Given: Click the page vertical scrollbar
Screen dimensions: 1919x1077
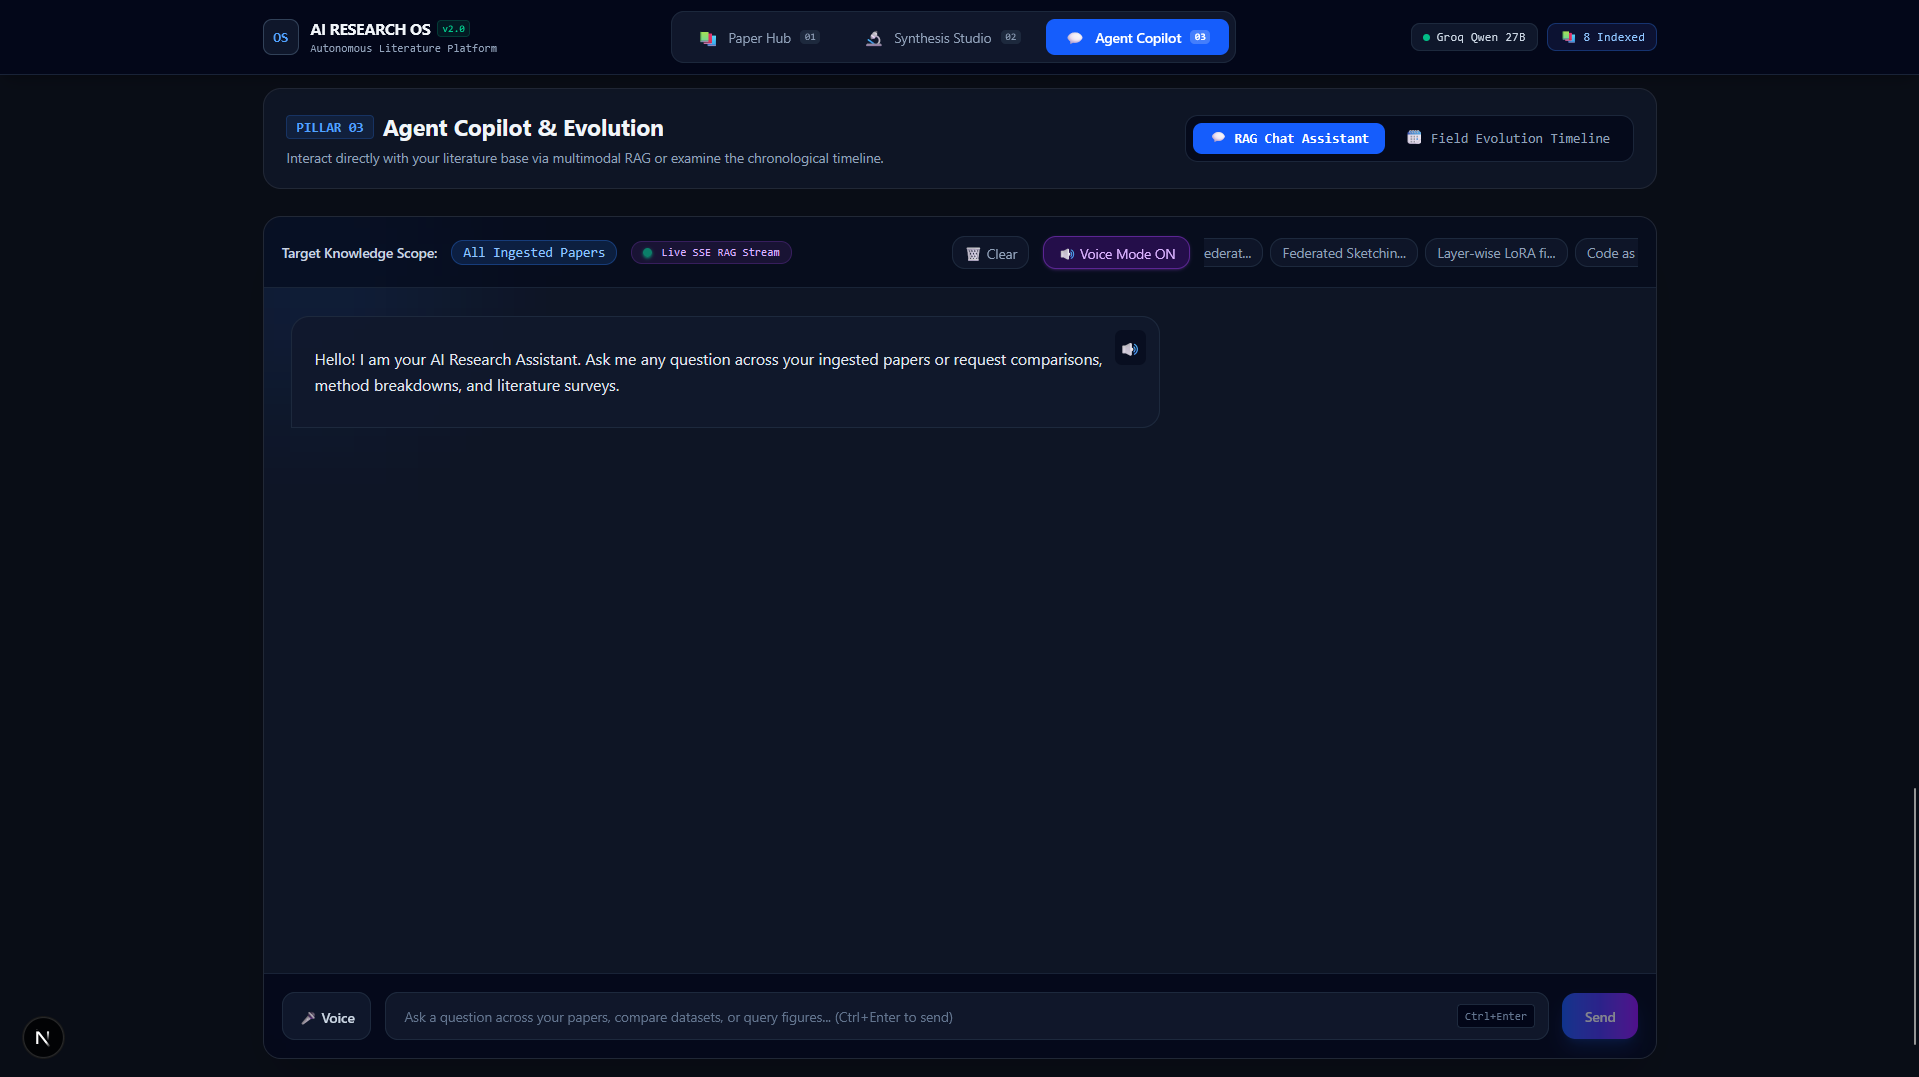Looking at the screenshot, I should [x=1914, y=915].
